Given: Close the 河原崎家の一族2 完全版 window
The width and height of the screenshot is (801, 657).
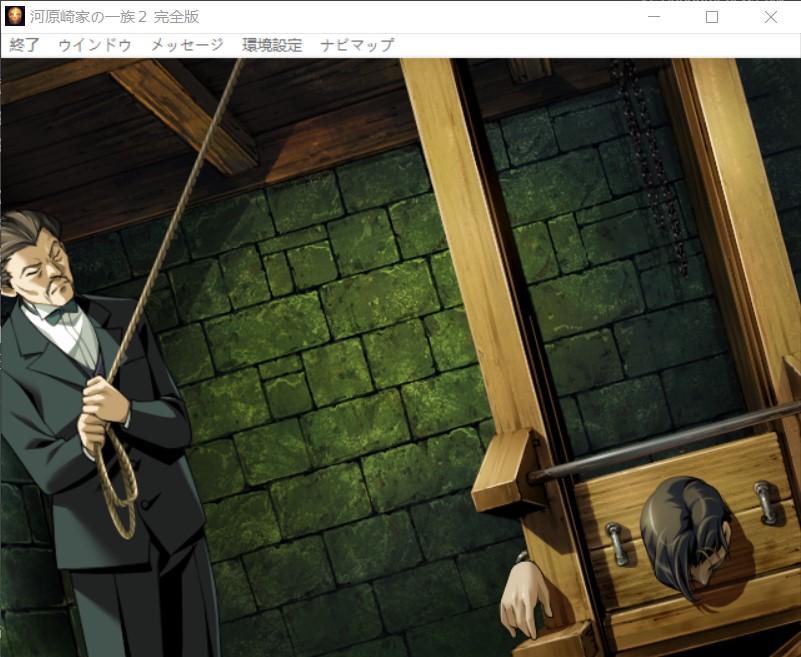Looking at the screenshot, I should pyautogui.click(x=770, y=17).
